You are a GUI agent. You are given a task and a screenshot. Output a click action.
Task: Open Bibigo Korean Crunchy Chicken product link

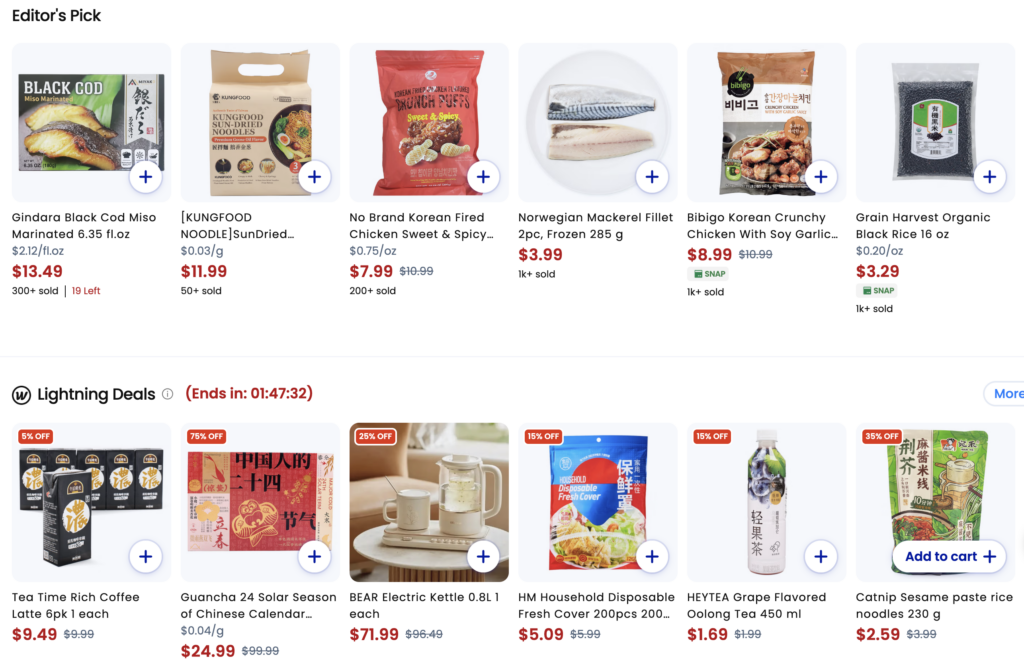762,226
